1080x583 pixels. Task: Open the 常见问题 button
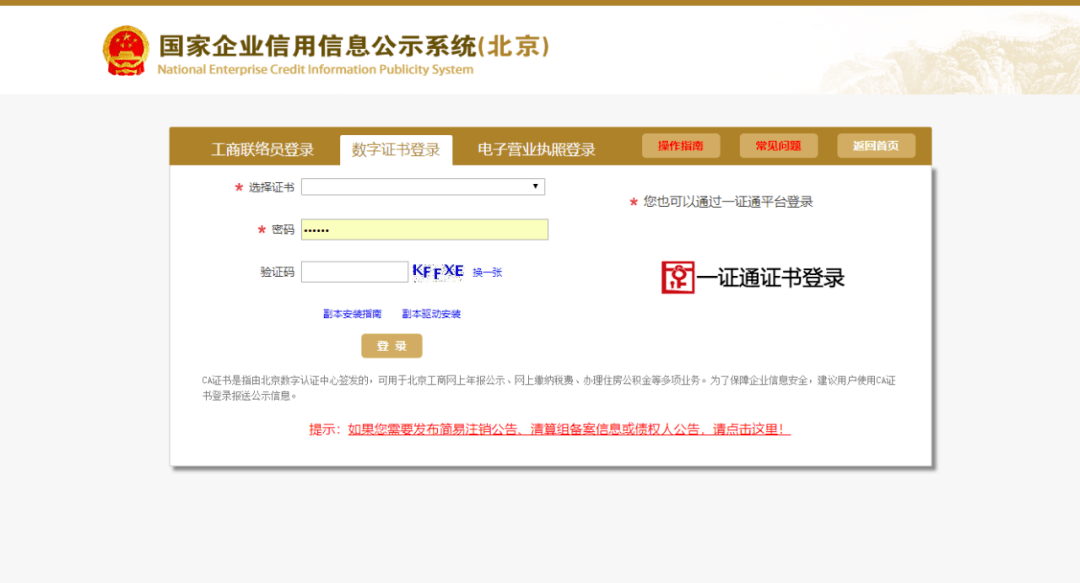coord(778,145)
